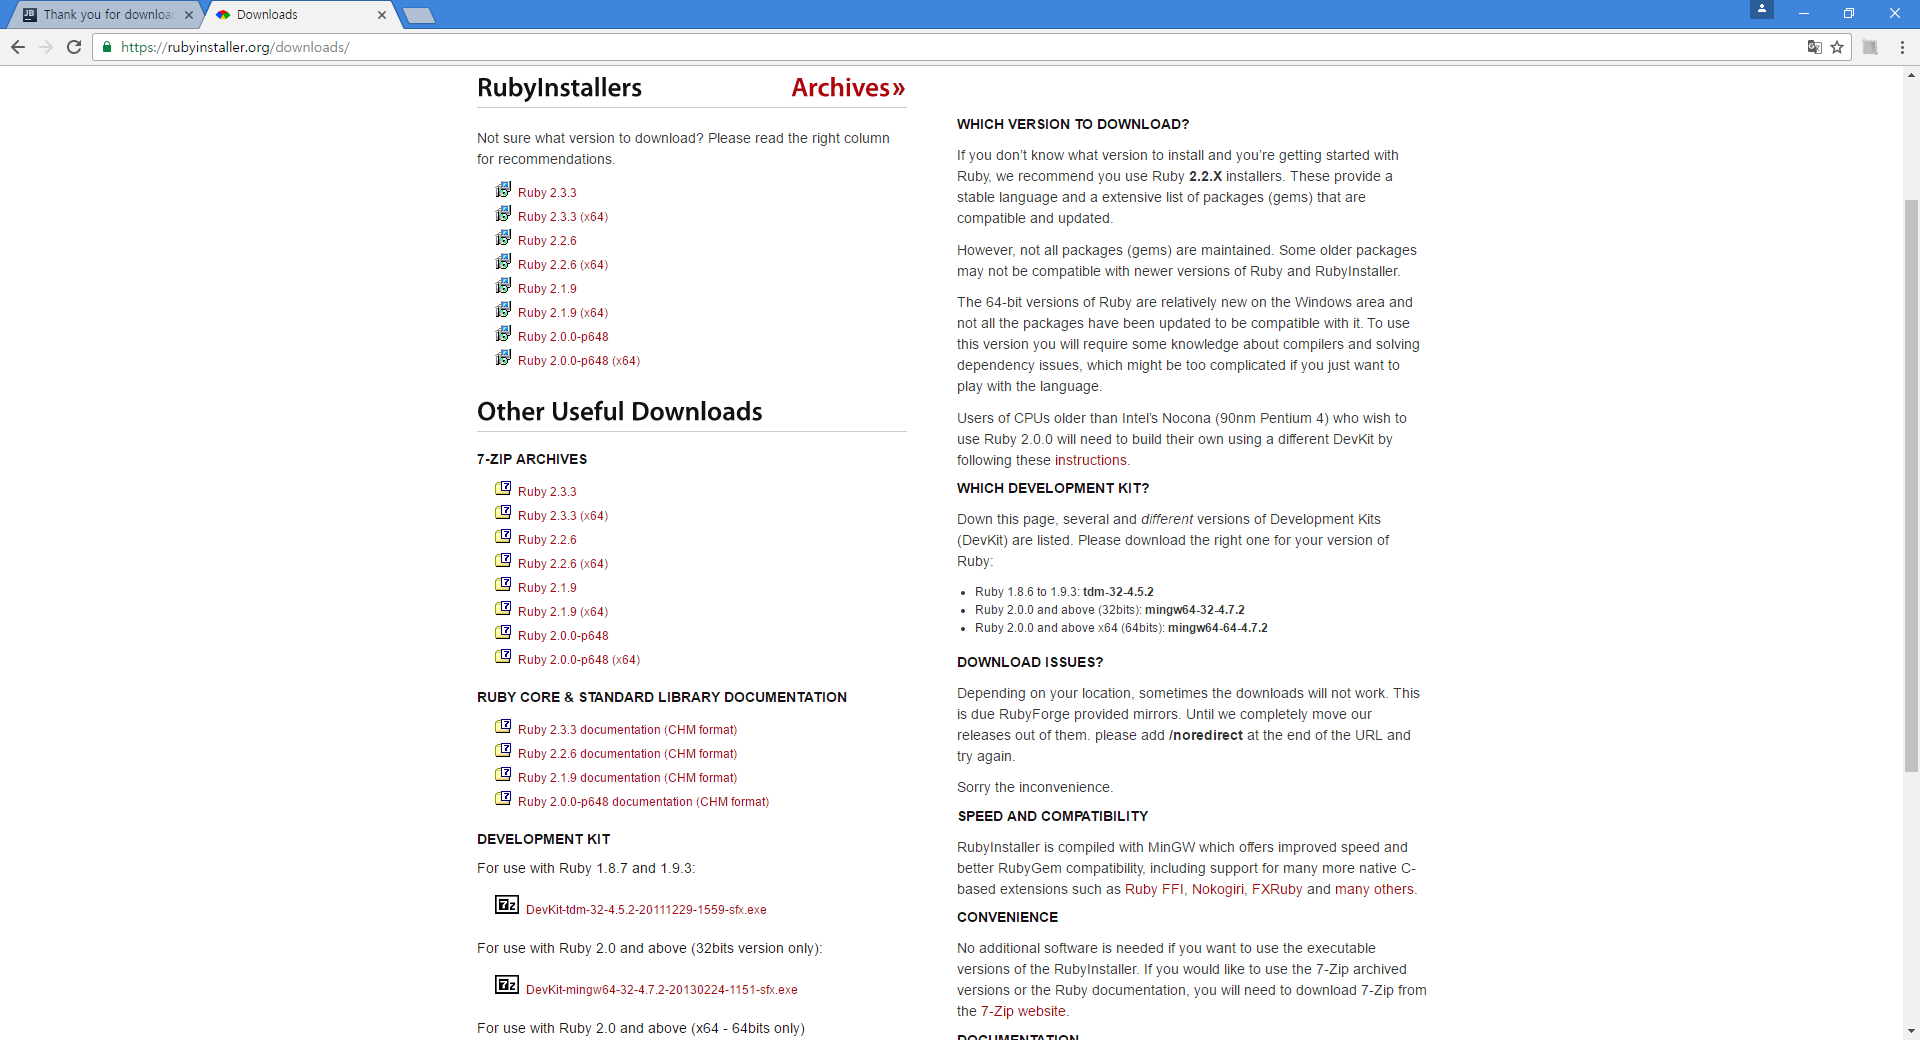Open the Ruby FFI link

(1154, 889)
